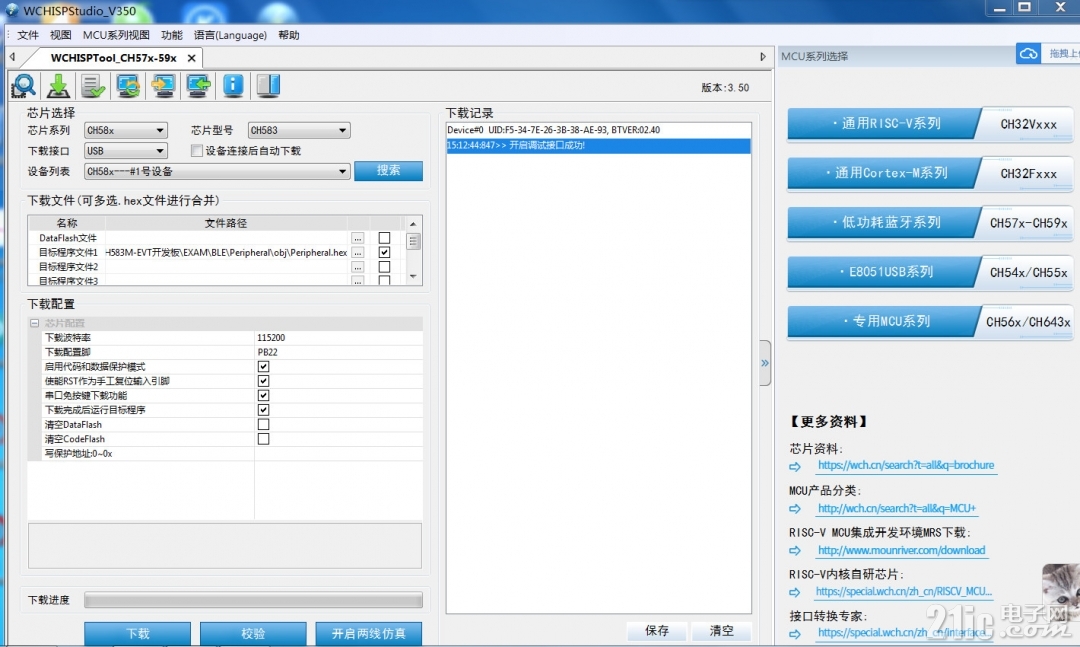
Task: Click the arrow icon beside the mounriver link
Action: tap(795, 551)
